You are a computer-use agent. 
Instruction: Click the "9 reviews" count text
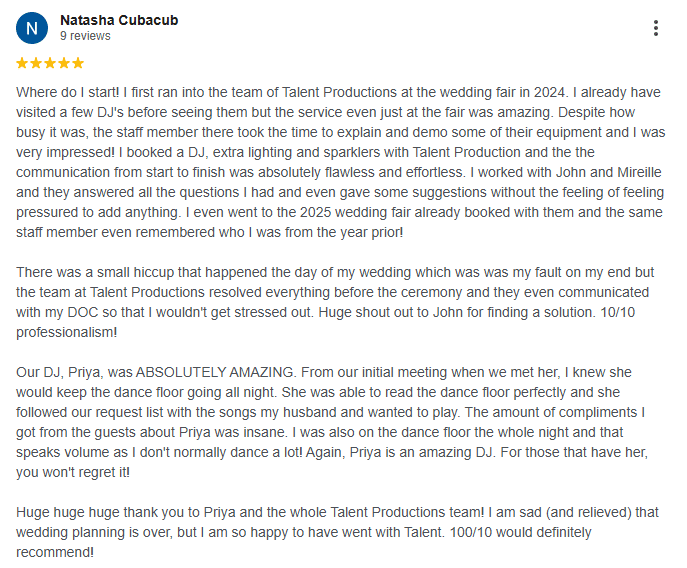[85, 36]
